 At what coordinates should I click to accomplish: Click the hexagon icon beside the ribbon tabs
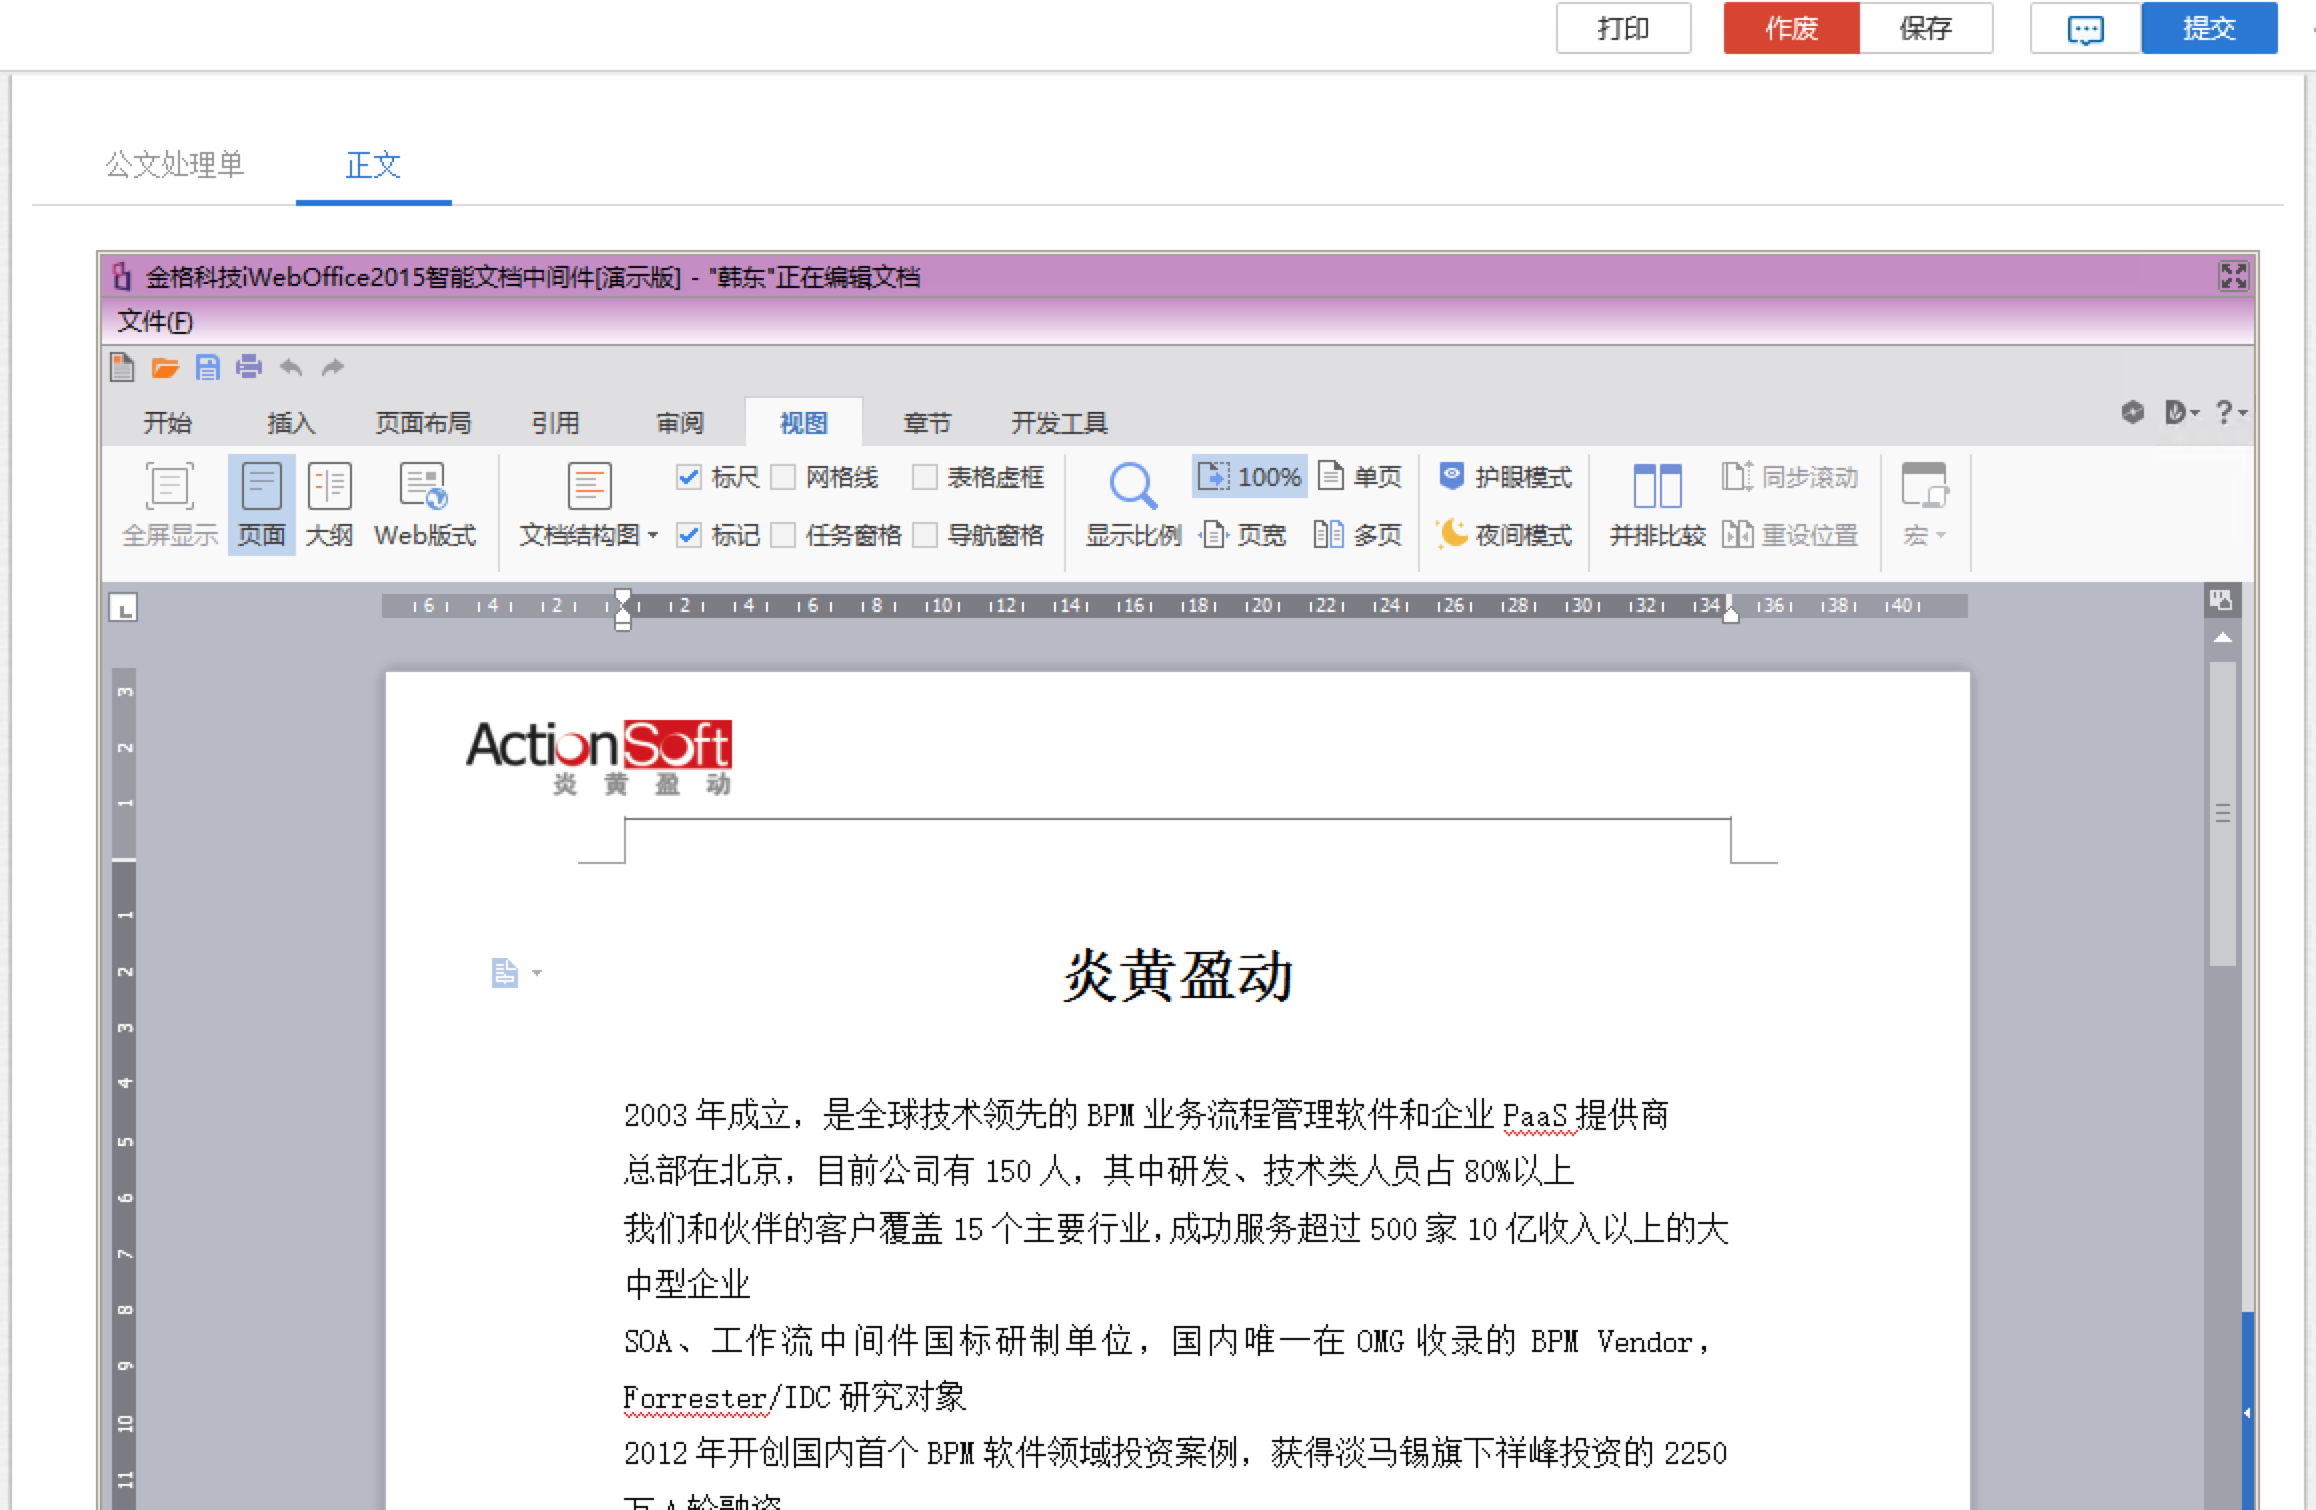click(x=2132, y=412)
